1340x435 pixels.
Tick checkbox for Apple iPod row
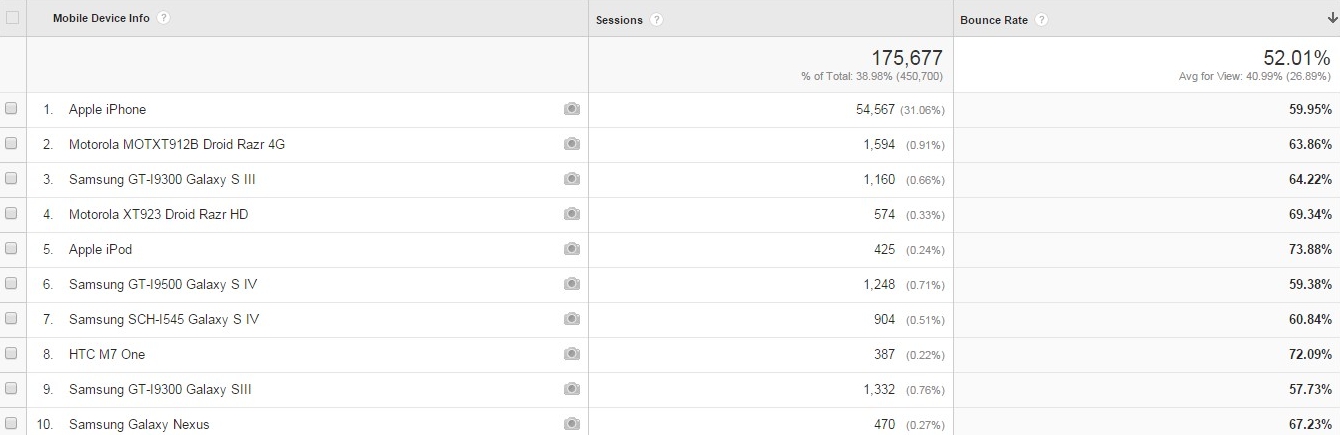coord(11,249)
